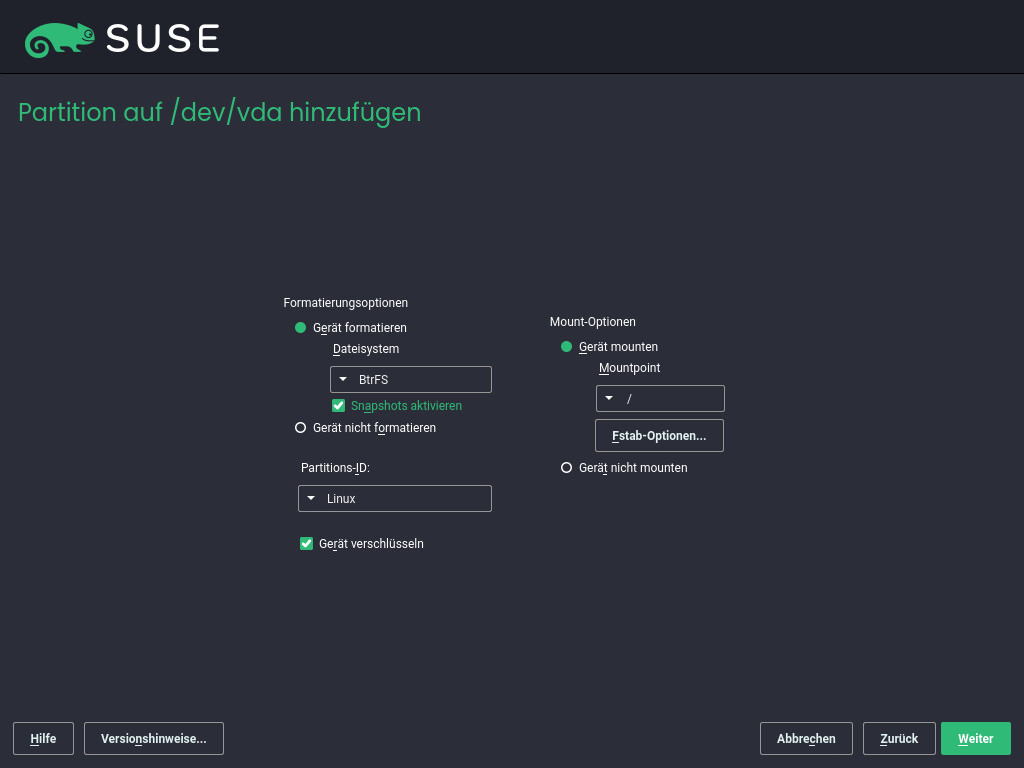Open the Dateisystem BtrFS dropdown
1024x768 pixels.
(411, 379)
